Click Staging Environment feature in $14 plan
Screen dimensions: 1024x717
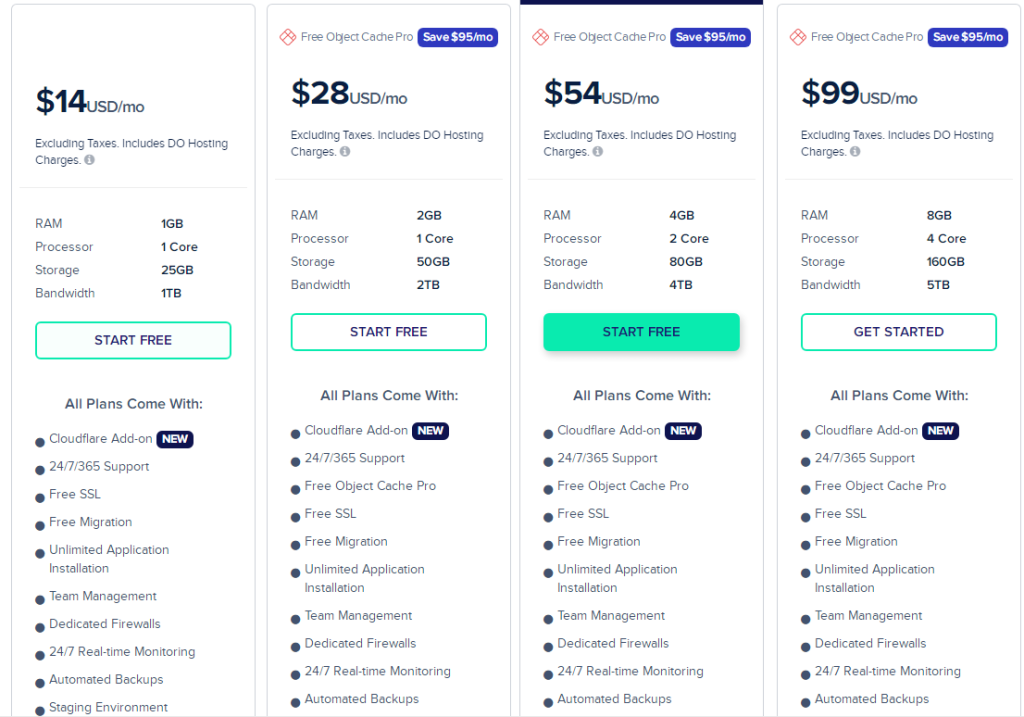tap(108, 707)
